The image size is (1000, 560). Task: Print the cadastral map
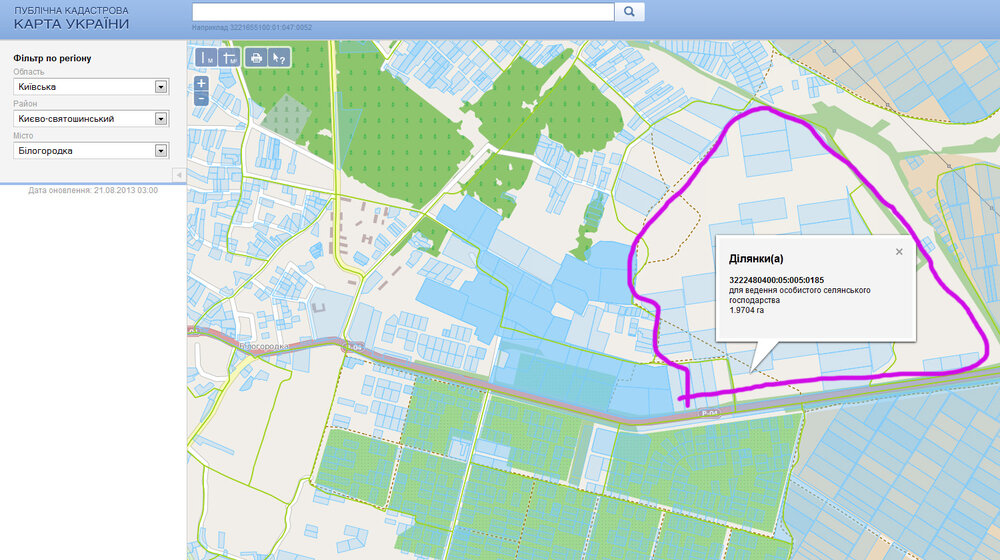256,57
